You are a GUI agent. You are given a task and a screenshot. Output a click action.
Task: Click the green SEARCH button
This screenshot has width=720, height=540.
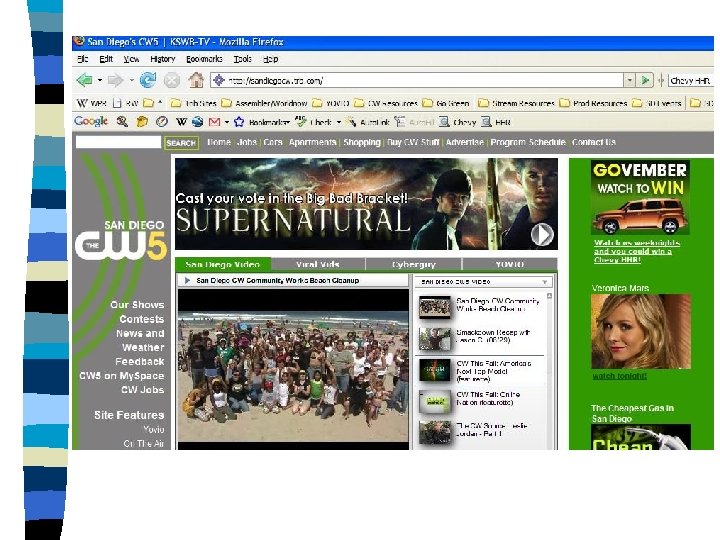tap(181, 143)
